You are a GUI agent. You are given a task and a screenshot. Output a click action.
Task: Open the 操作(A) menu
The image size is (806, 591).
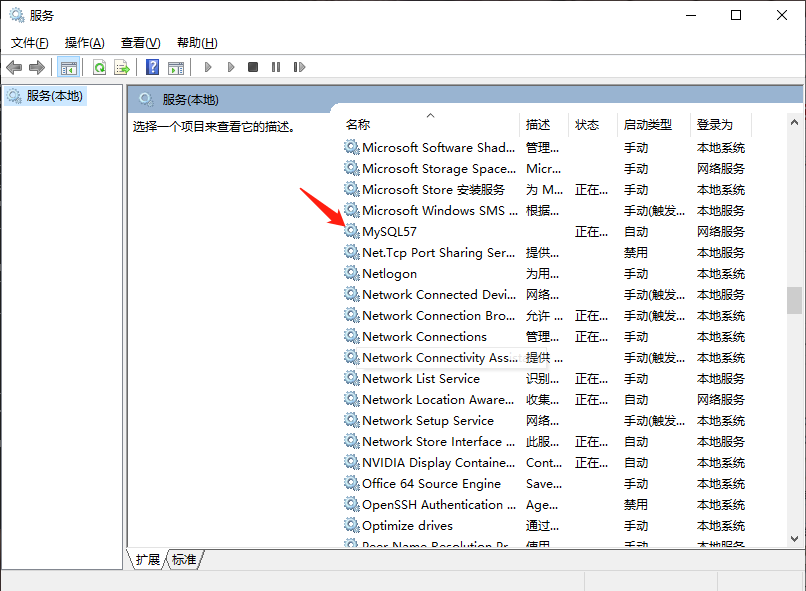pyautogui.click(x=85, y=43)
